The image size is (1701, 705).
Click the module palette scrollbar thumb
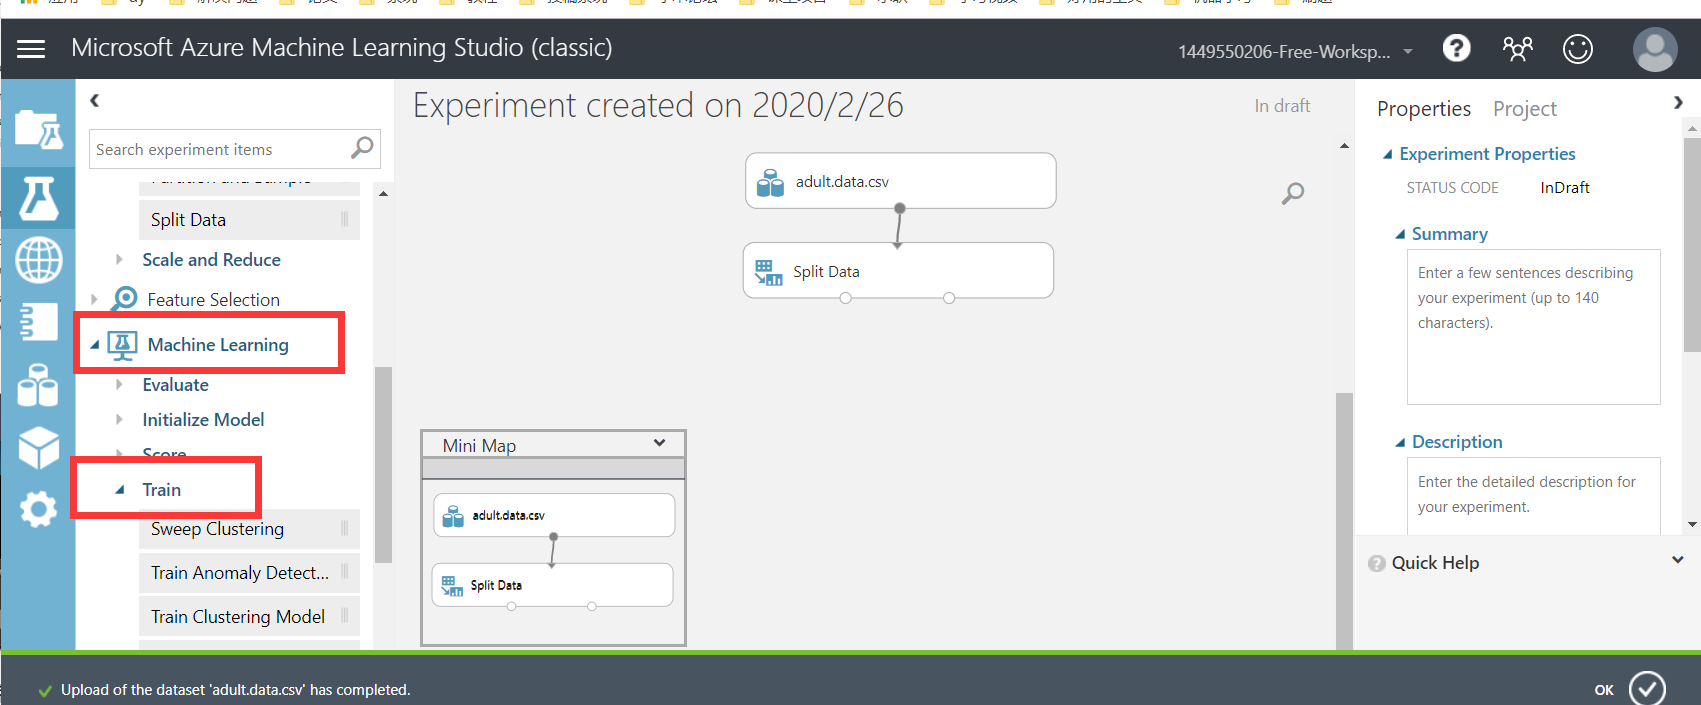point(383,464)
